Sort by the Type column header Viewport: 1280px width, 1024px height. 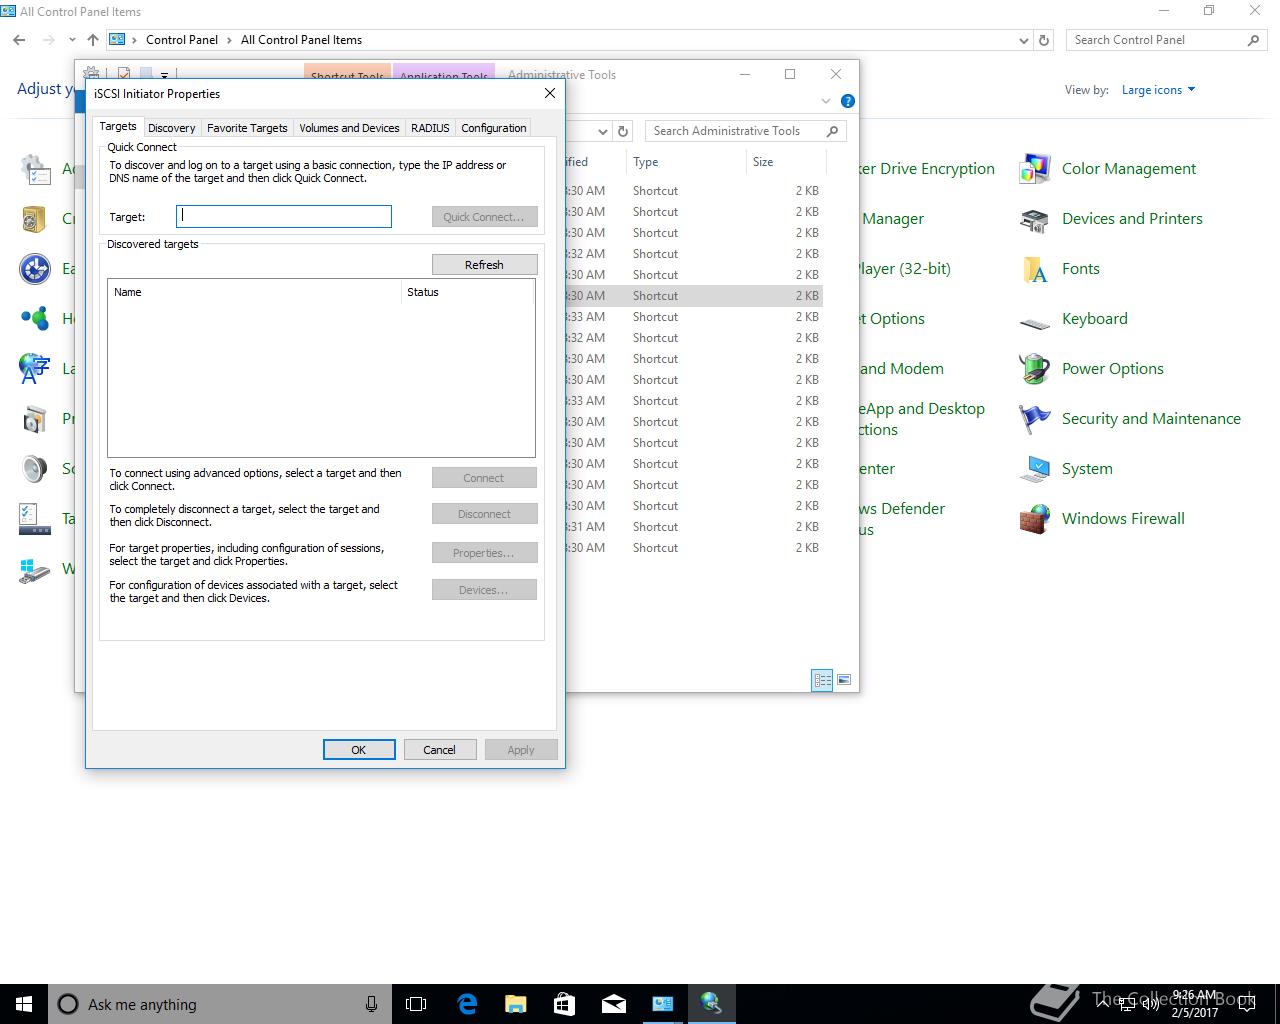click(x=686, y=162)
